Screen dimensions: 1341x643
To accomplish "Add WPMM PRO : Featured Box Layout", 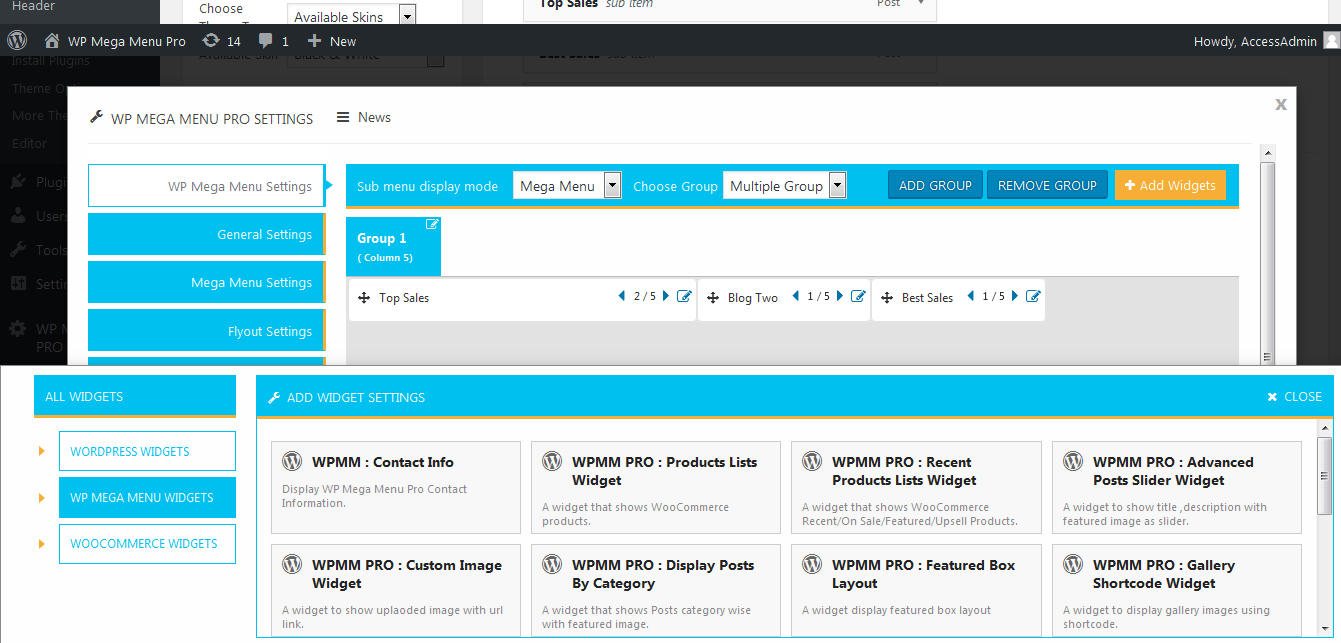I will [x=916, y=590].
